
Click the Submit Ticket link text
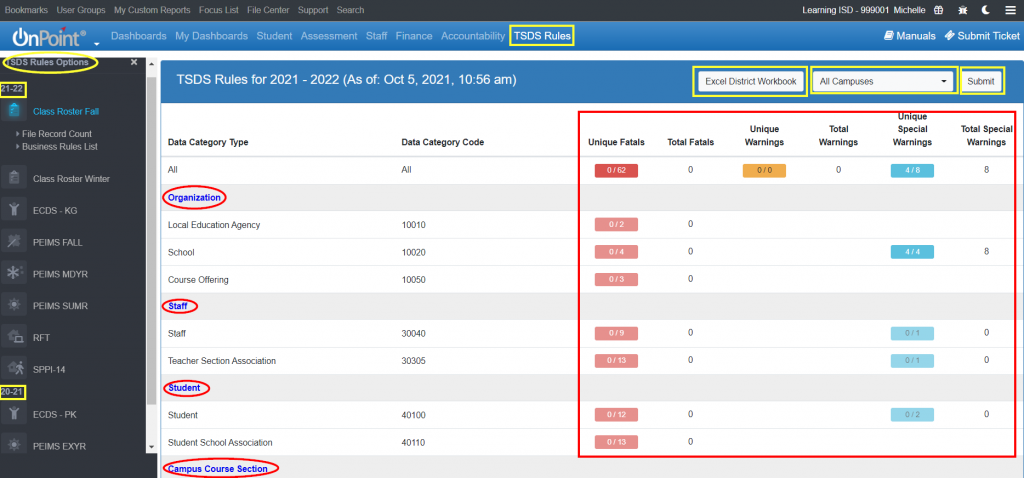coord(988,36)
